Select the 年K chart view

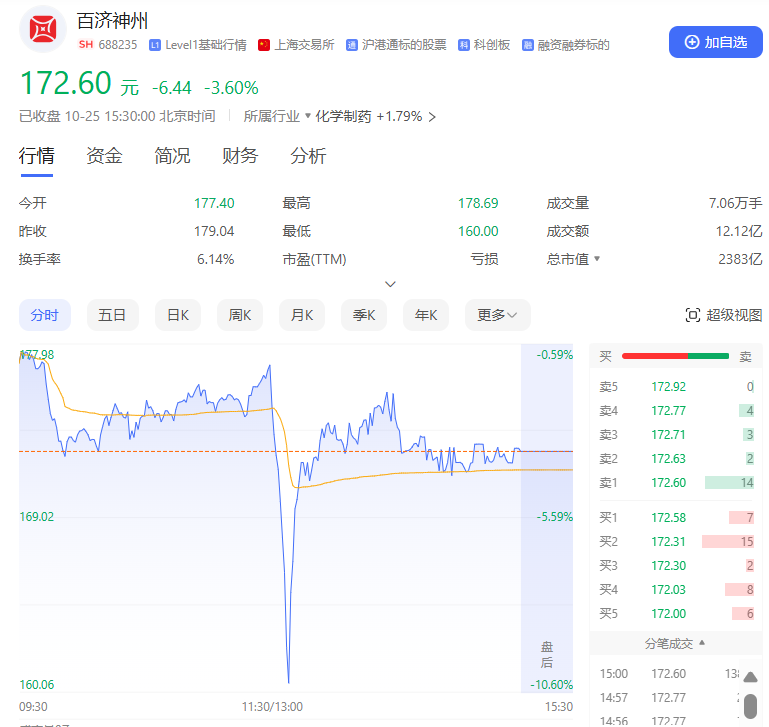click(x=426, y=315)
